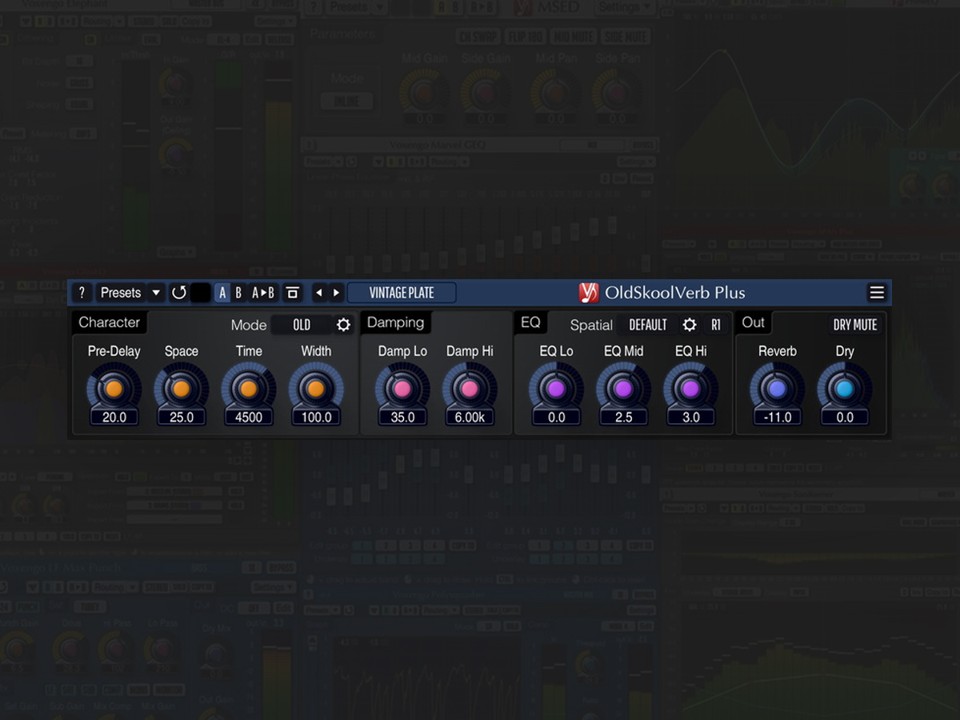Open the Presets menu
960x720 pixels.
[x=121, y=293]
